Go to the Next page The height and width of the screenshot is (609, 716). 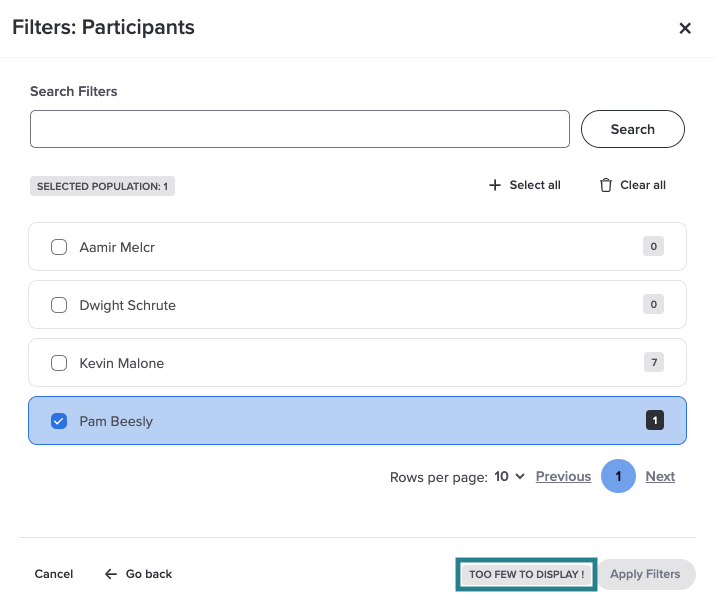coord(660,477)
